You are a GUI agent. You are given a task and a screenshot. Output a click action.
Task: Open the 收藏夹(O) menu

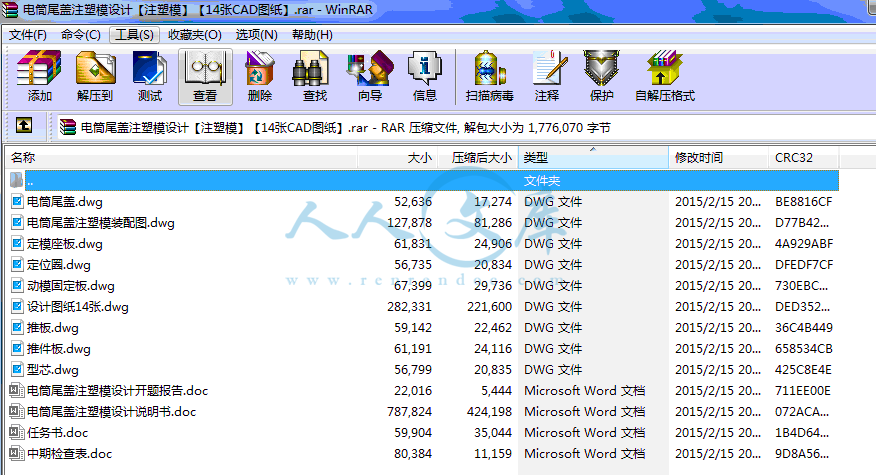click(x=195, y=35)
